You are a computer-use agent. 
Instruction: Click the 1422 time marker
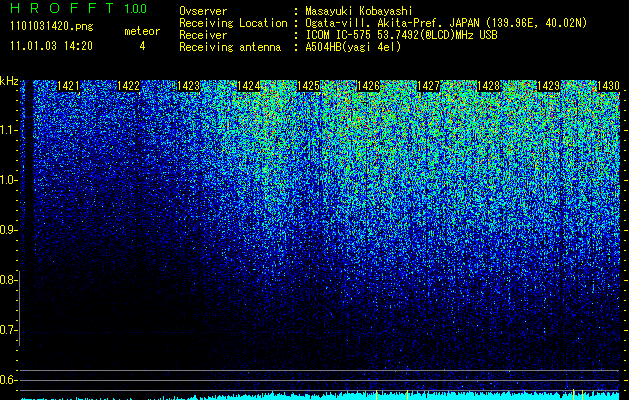click(x=128, y=86)
